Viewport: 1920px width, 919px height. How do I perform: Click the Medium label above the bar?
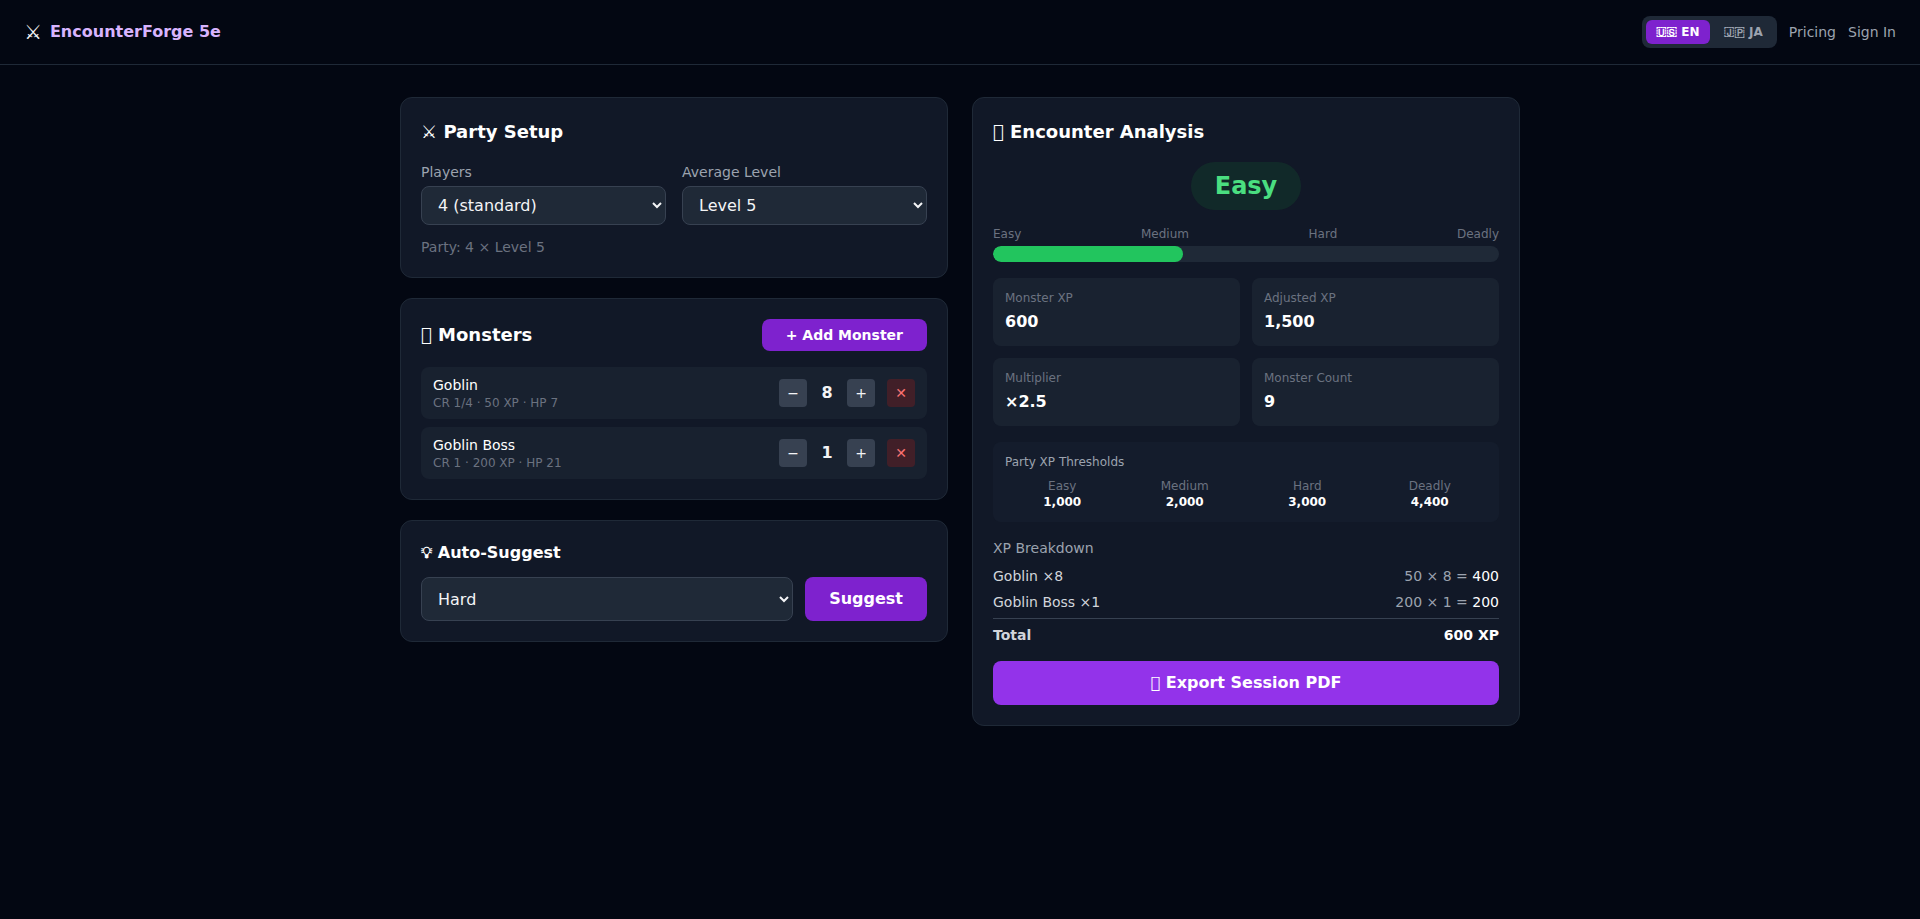1165,234
